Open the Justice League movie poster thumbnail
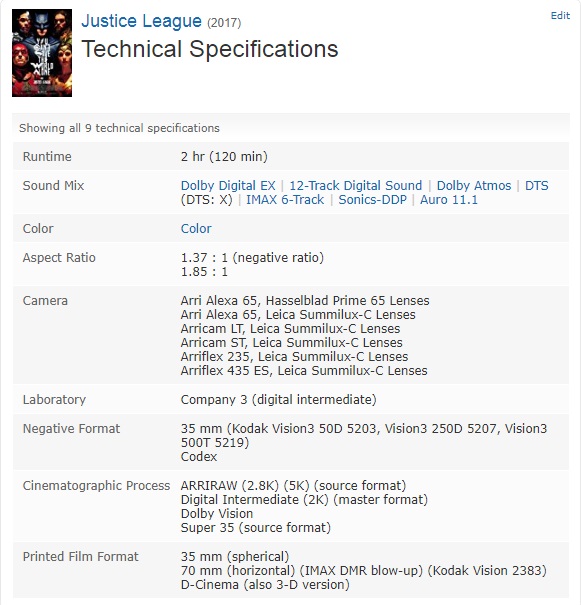This screenshot has width=581, height=605. (42, 53)
